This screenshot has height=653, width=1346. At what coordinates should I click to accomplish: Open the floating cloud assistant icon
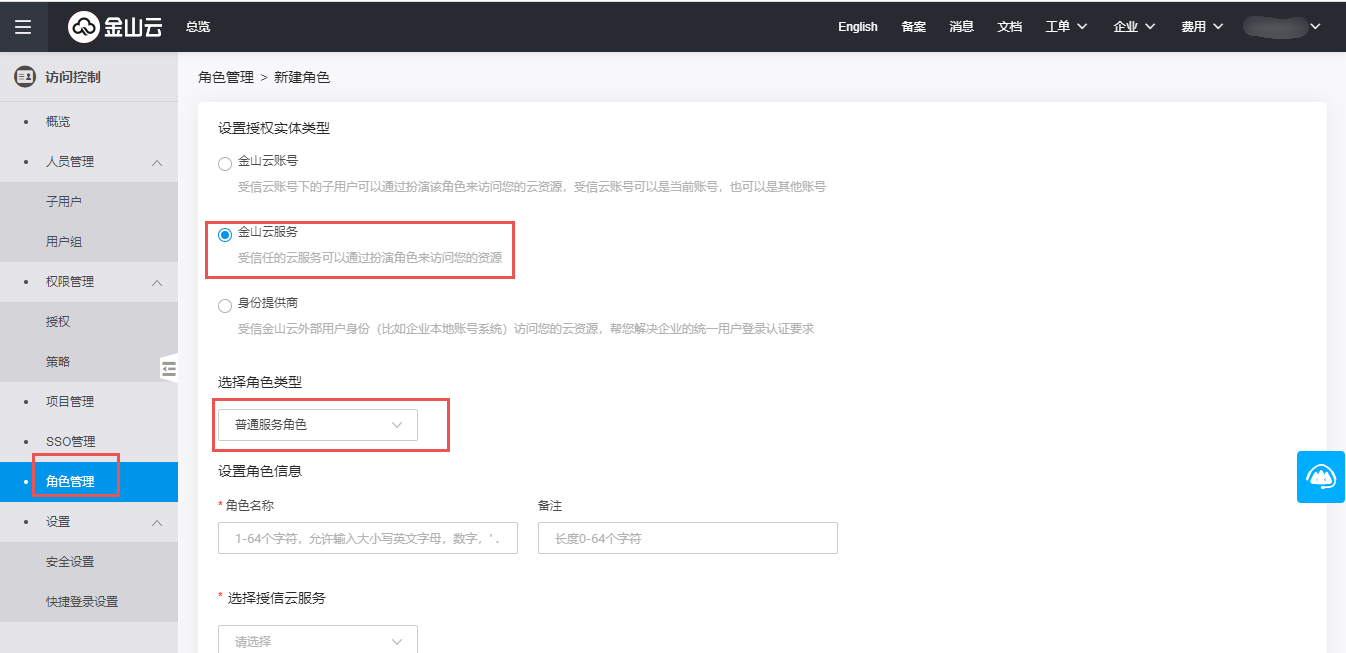point(1321,477)
